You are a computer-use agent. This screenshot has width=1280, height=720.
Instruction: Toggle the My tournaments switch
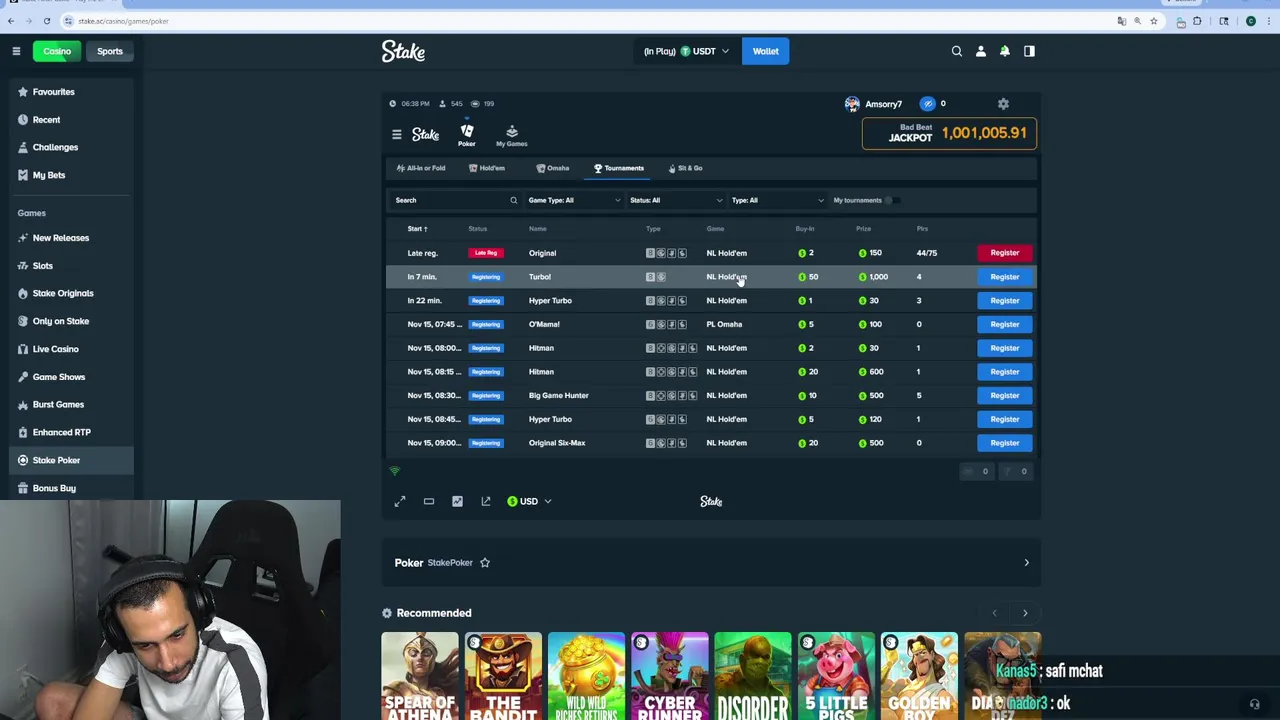tap(892, 200)
